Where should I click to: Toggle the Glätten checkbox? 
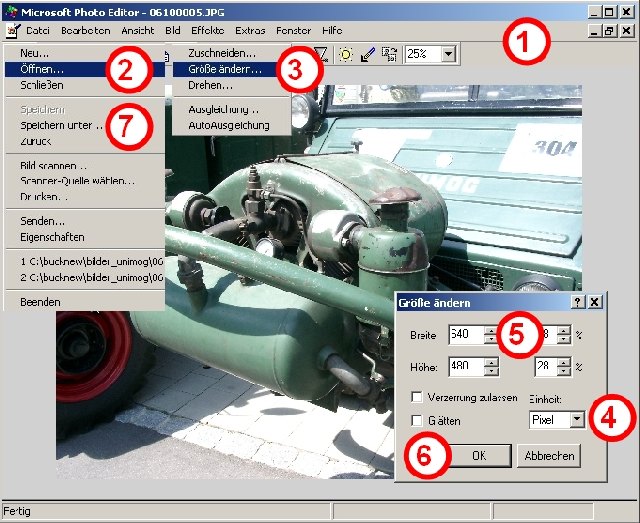pyautogui.click(x=417, y=421)
